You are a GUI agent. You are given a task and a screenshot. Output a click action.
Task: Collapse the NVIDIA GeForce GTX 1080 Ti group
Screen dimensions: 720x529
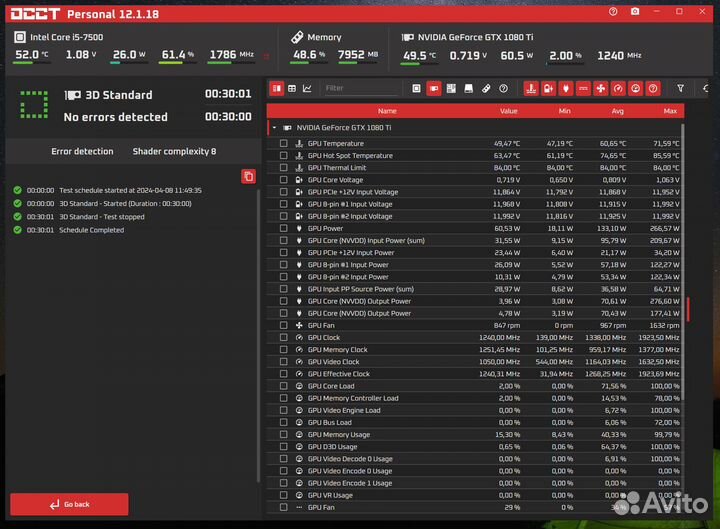[273, 128]
